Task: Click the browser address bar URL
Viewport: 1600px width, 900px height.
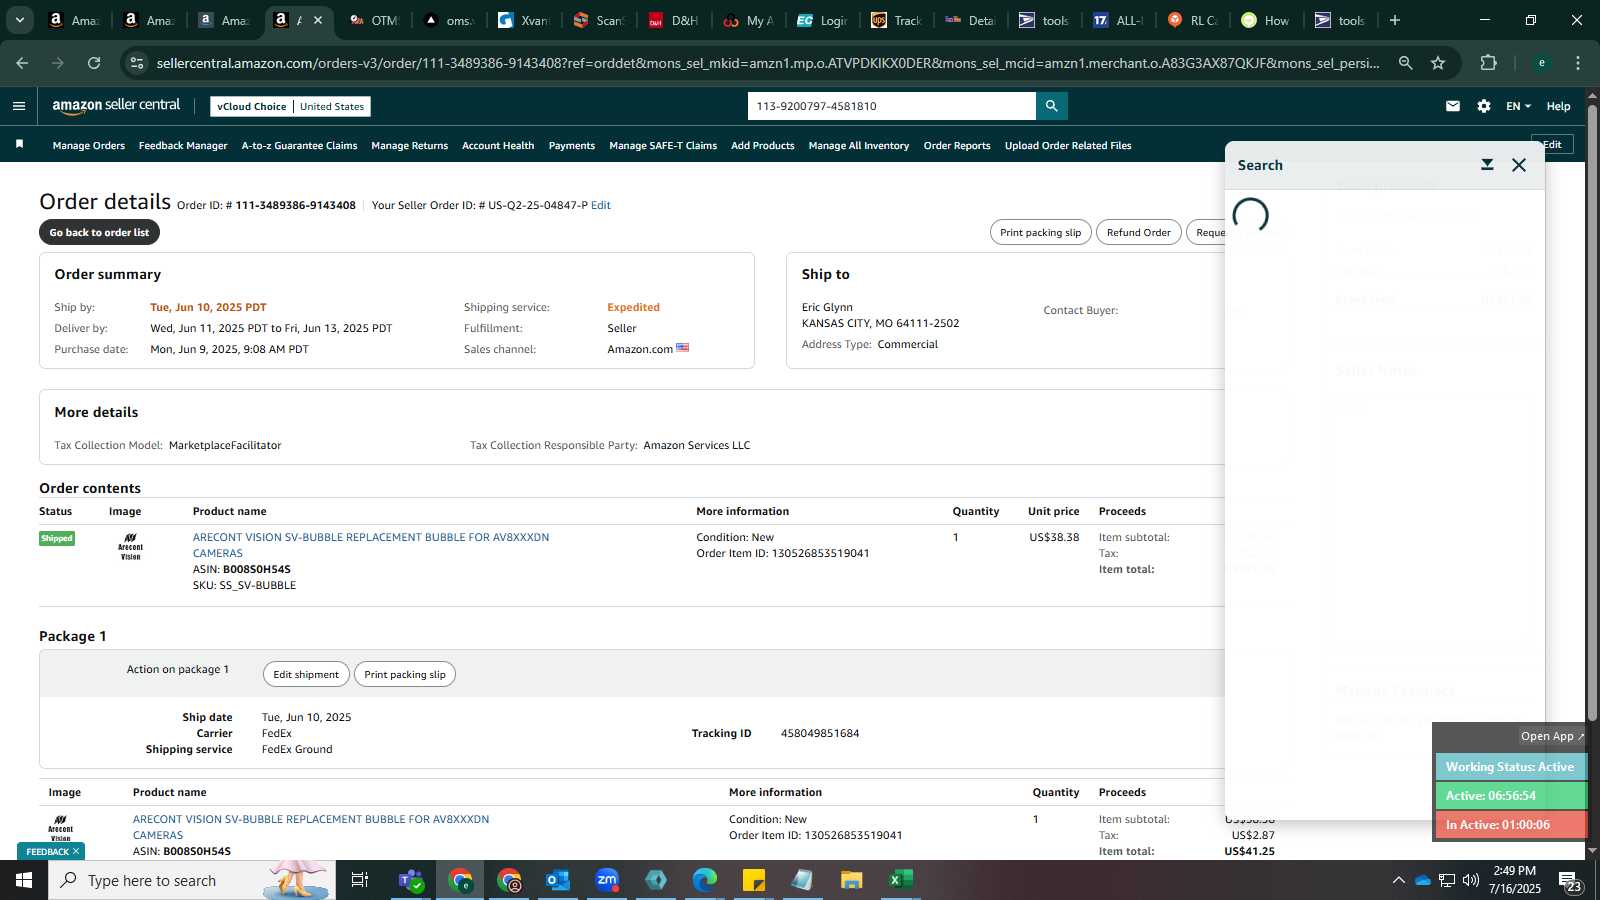Action: click(768, 63)
